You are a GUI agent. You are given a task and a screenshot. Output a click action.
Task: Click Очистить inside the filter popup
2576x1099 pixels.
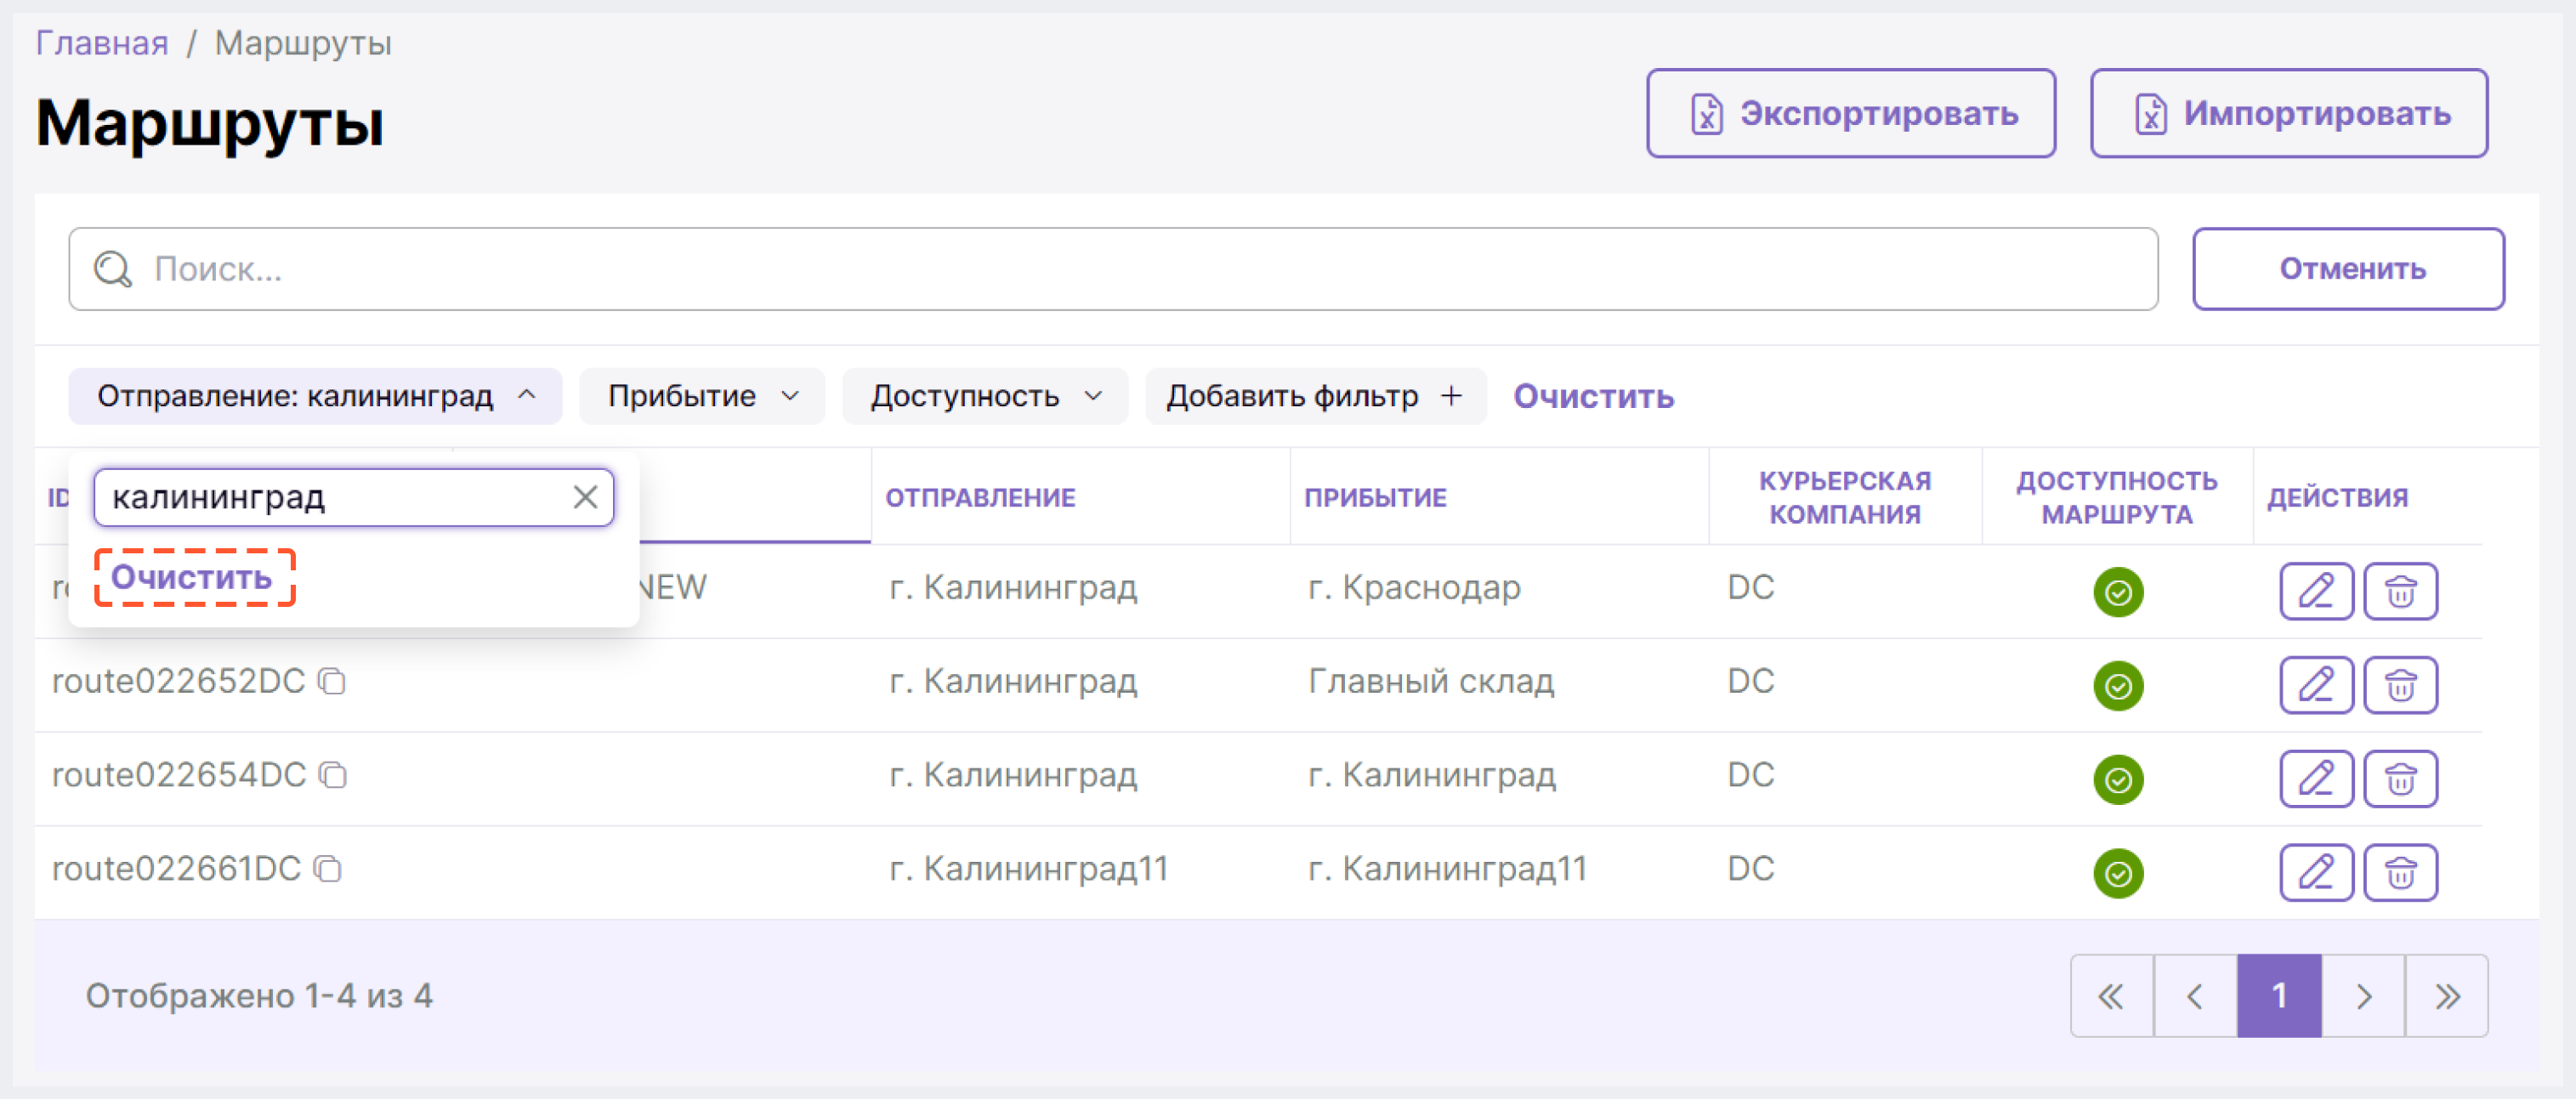pos(192,577)
